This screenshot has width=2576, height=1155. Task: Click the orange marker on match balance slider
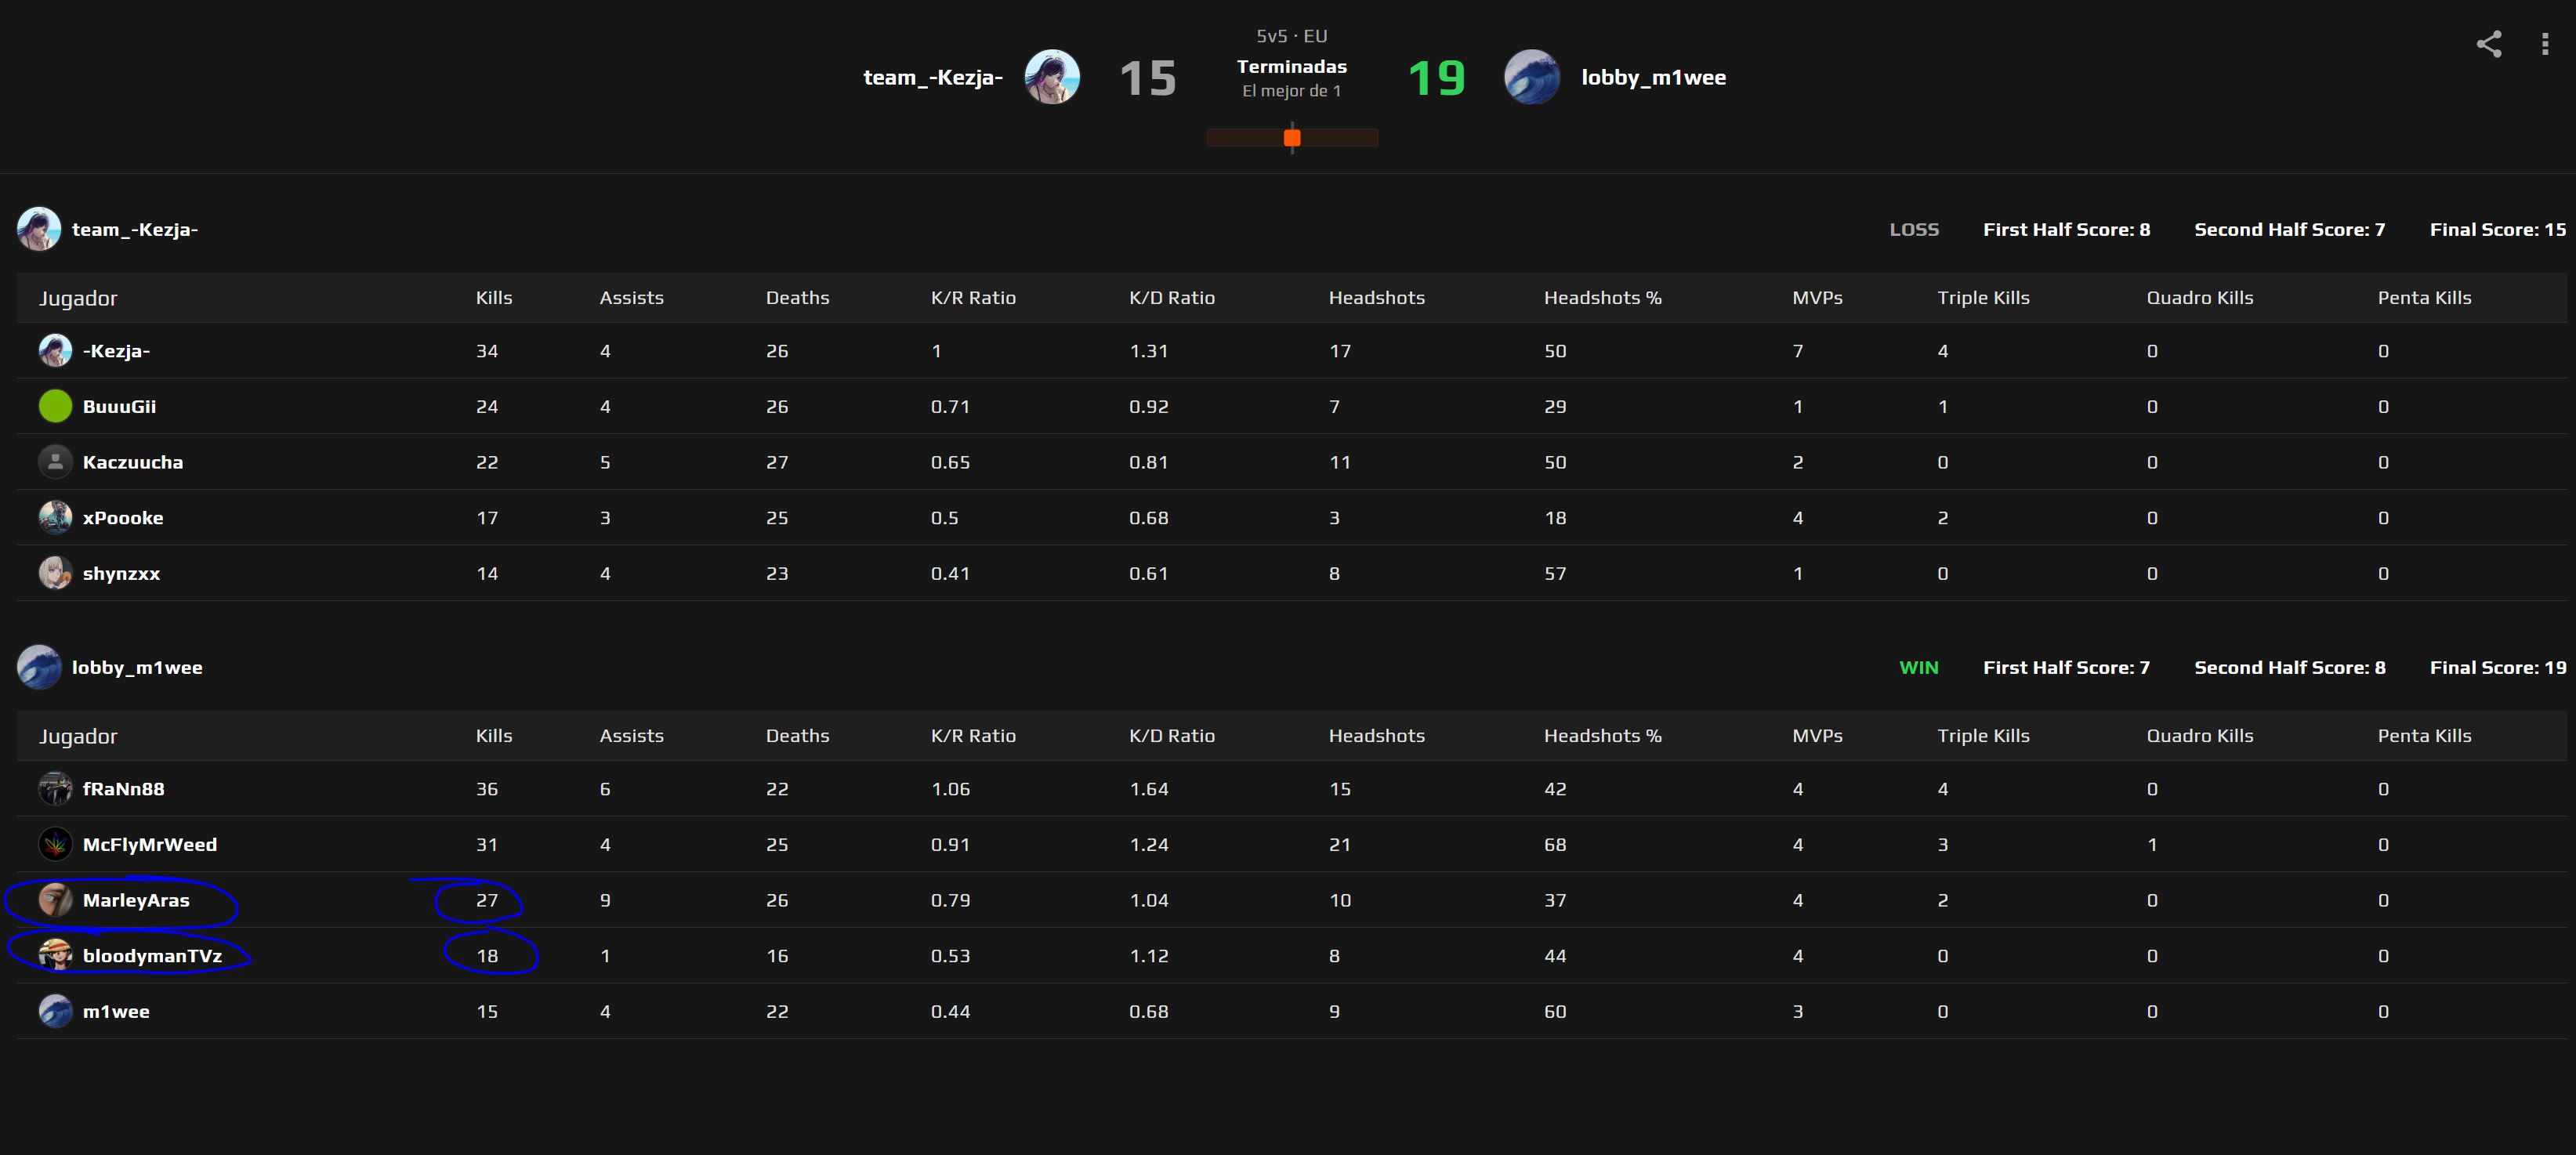pyautogui.click(x=1292, y=138)
